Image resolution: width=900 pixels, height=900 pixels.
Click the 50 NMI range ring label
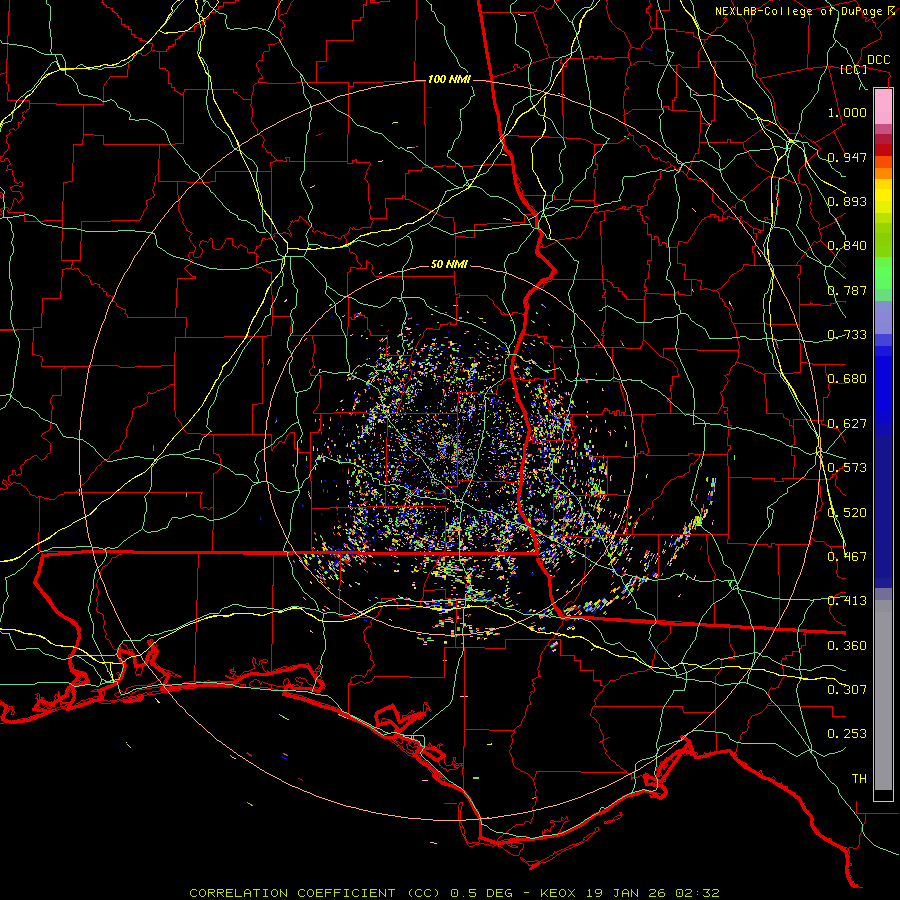[449, 264]
